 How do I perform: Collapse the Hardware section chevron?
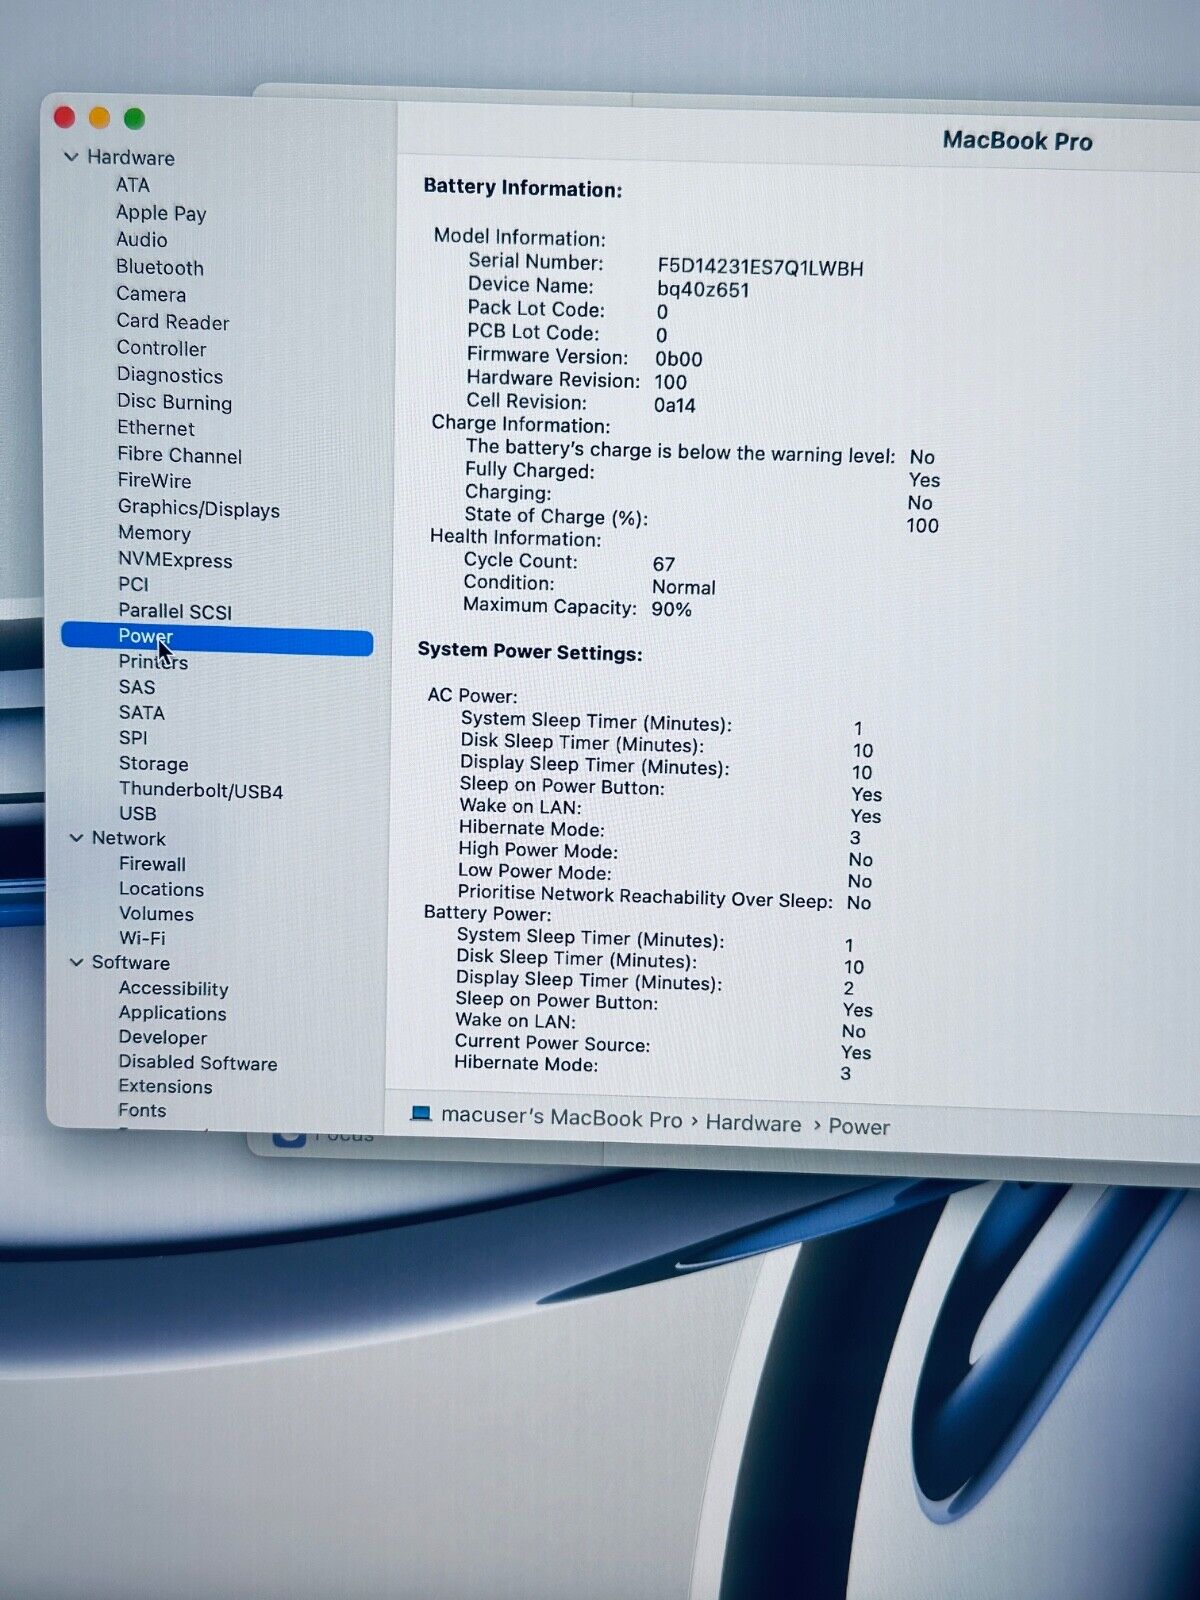coord(71,157)
